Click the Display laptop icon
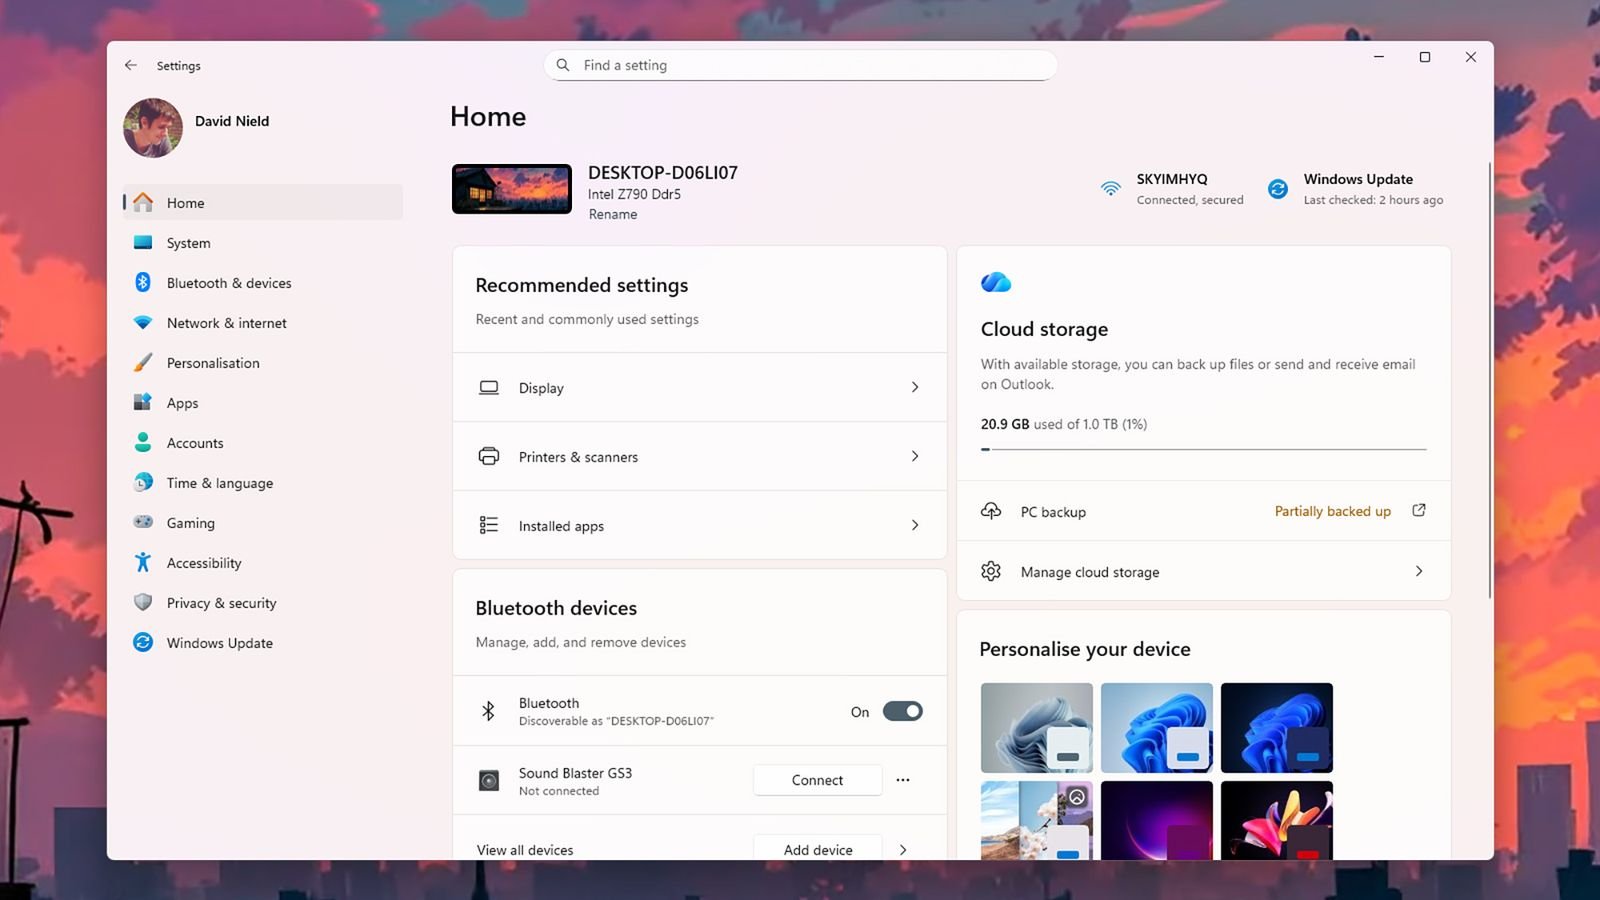This screenshot has width=1600, height=900. [489, 387]
